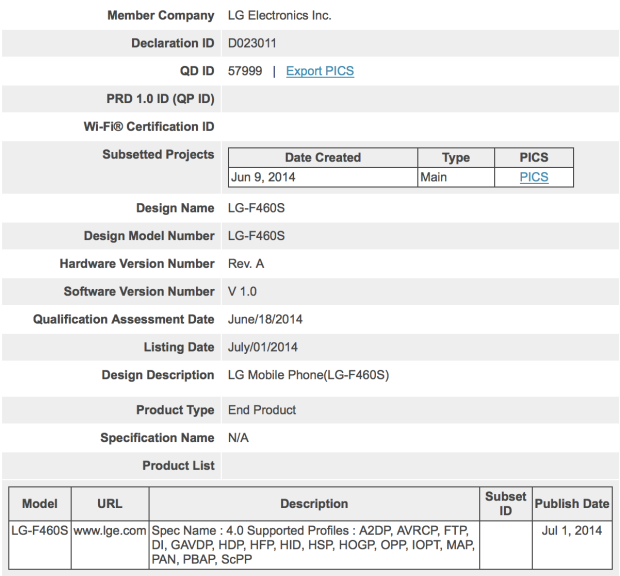This screenshot has height=576, width=620.
Task: Select the Jun 9, 2014 date cell
Action: click(x=323, y=177)
